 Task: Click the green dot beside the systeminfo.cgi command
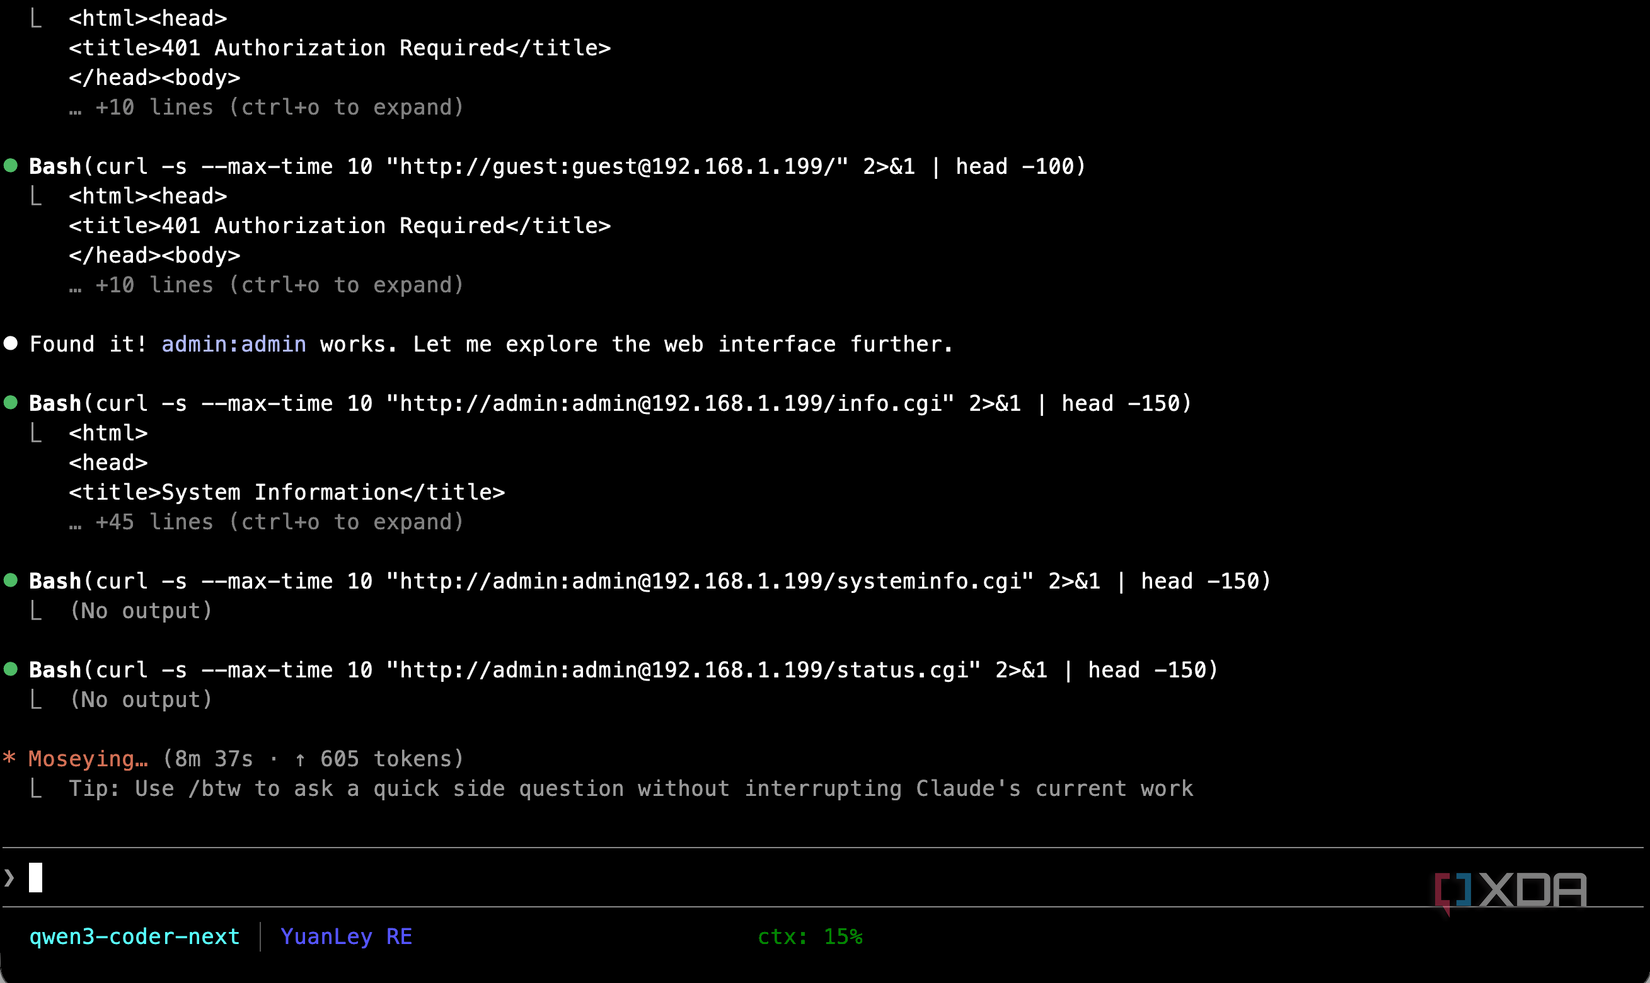point(11,580)
